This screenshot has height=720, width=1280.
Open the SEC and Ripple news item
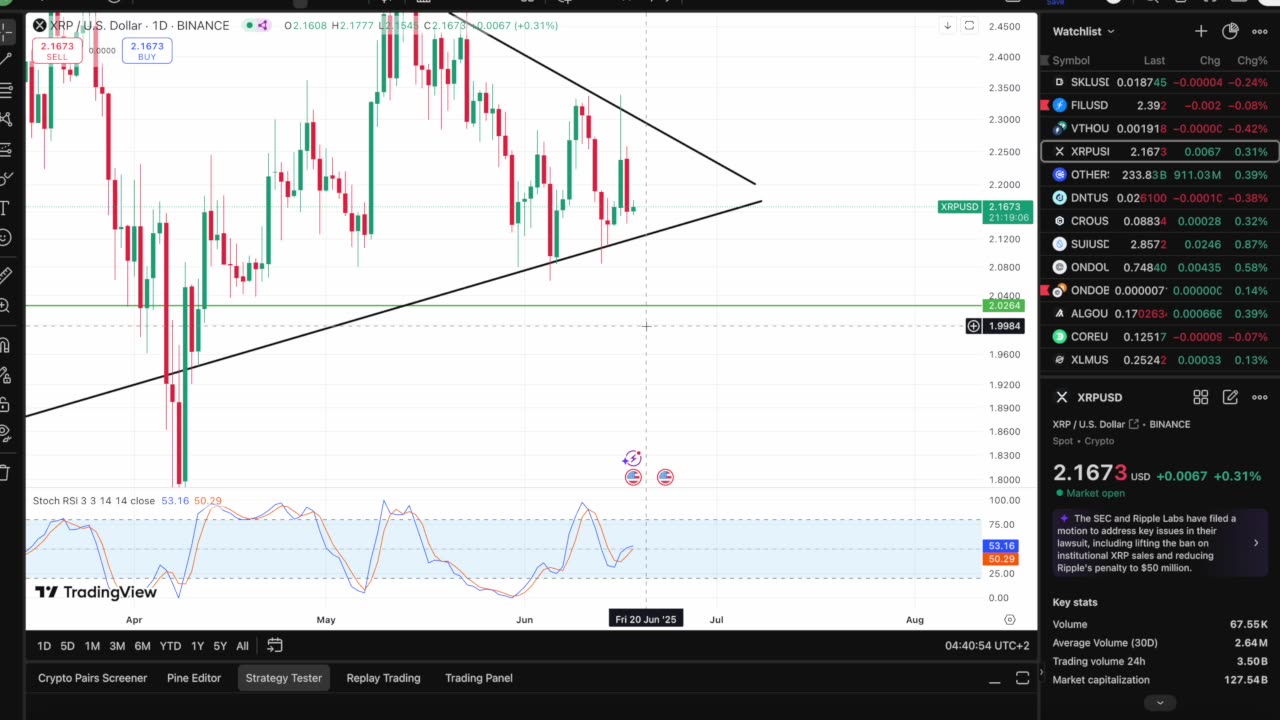click(1160, 543)
